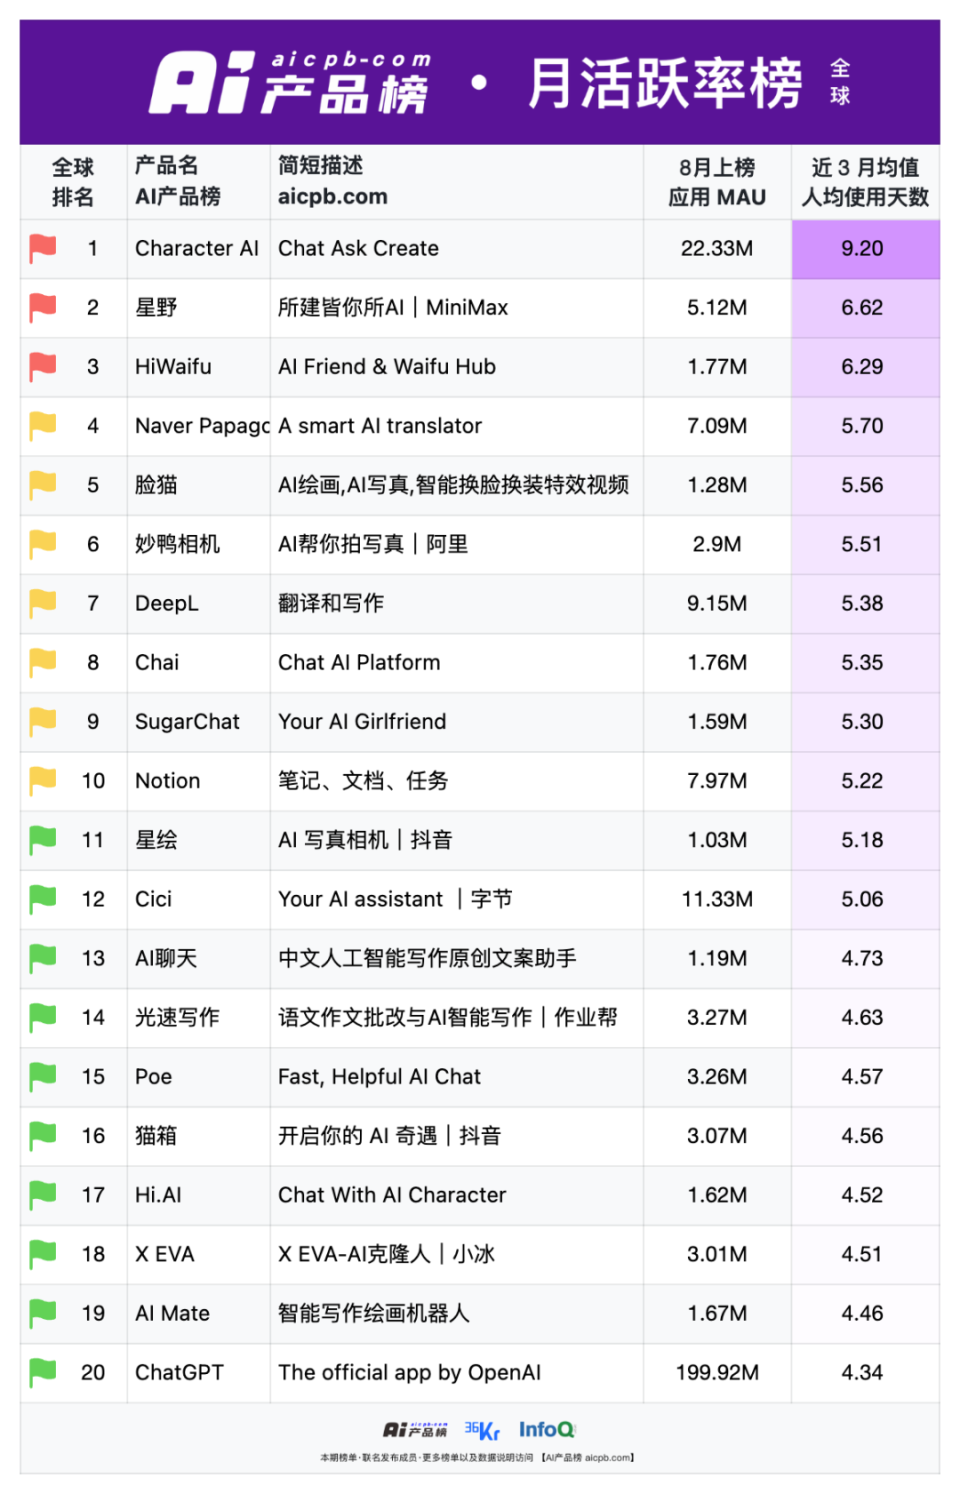Select the green flag next to Poe
The image size is (960, 1494).
point(41,1077)
